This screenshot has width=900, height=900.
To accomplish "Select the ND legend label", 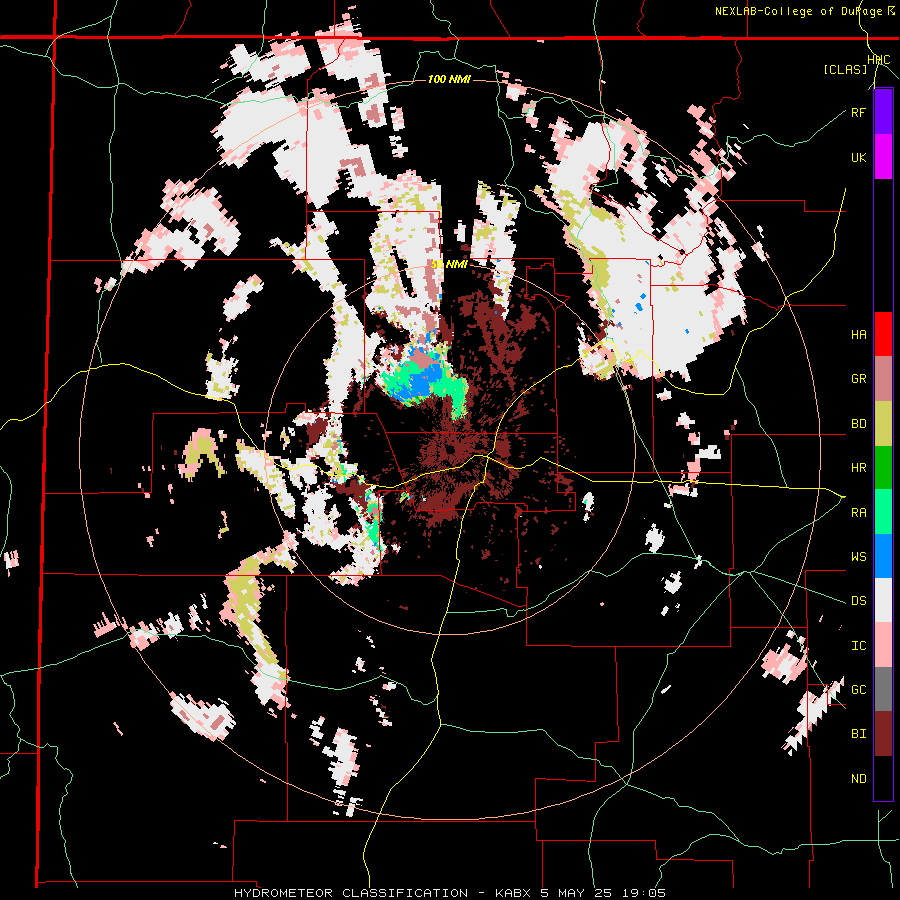I will pyautogui.click(x=858, y=779).
